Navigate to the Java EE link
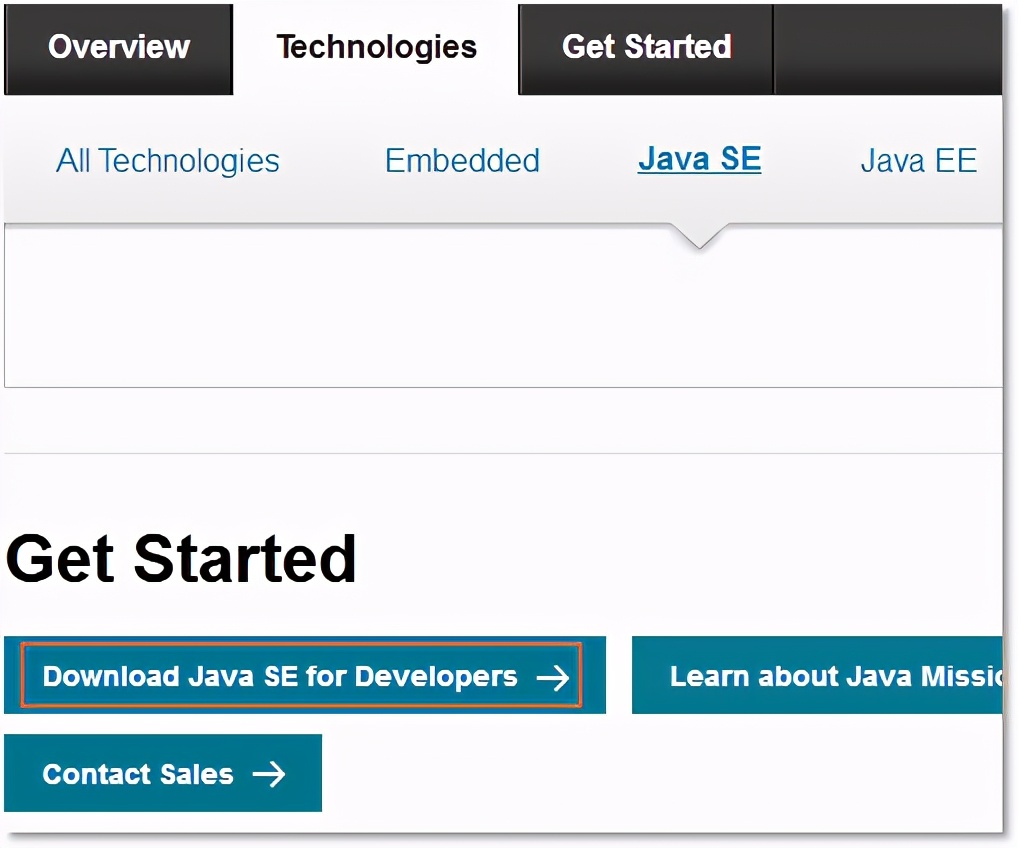1018x848 pixels. click(x=918, y=161)
